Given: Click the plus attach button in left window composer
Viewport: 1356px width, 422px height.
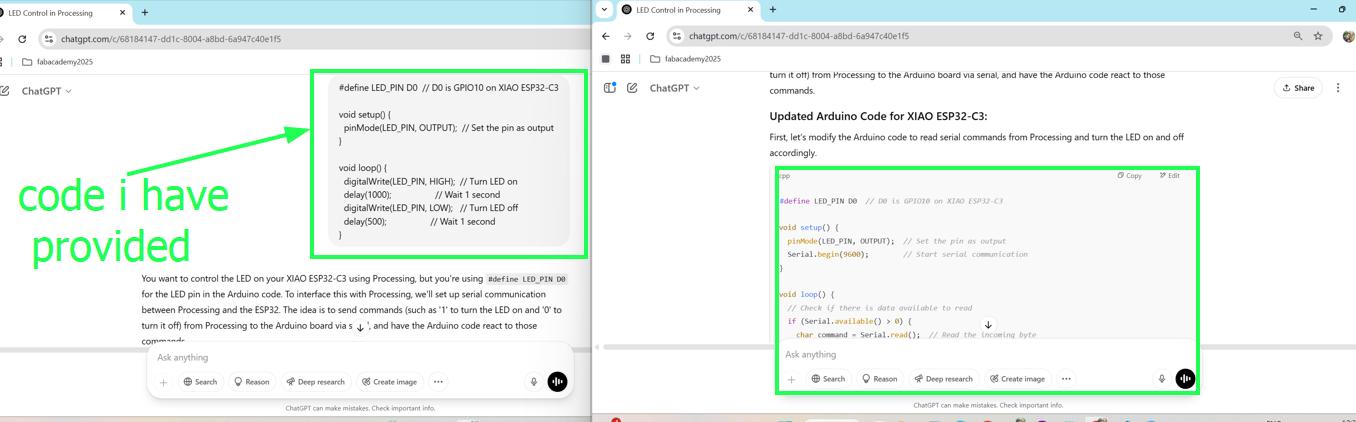Looking at the screenshot, I should [163, 382].
